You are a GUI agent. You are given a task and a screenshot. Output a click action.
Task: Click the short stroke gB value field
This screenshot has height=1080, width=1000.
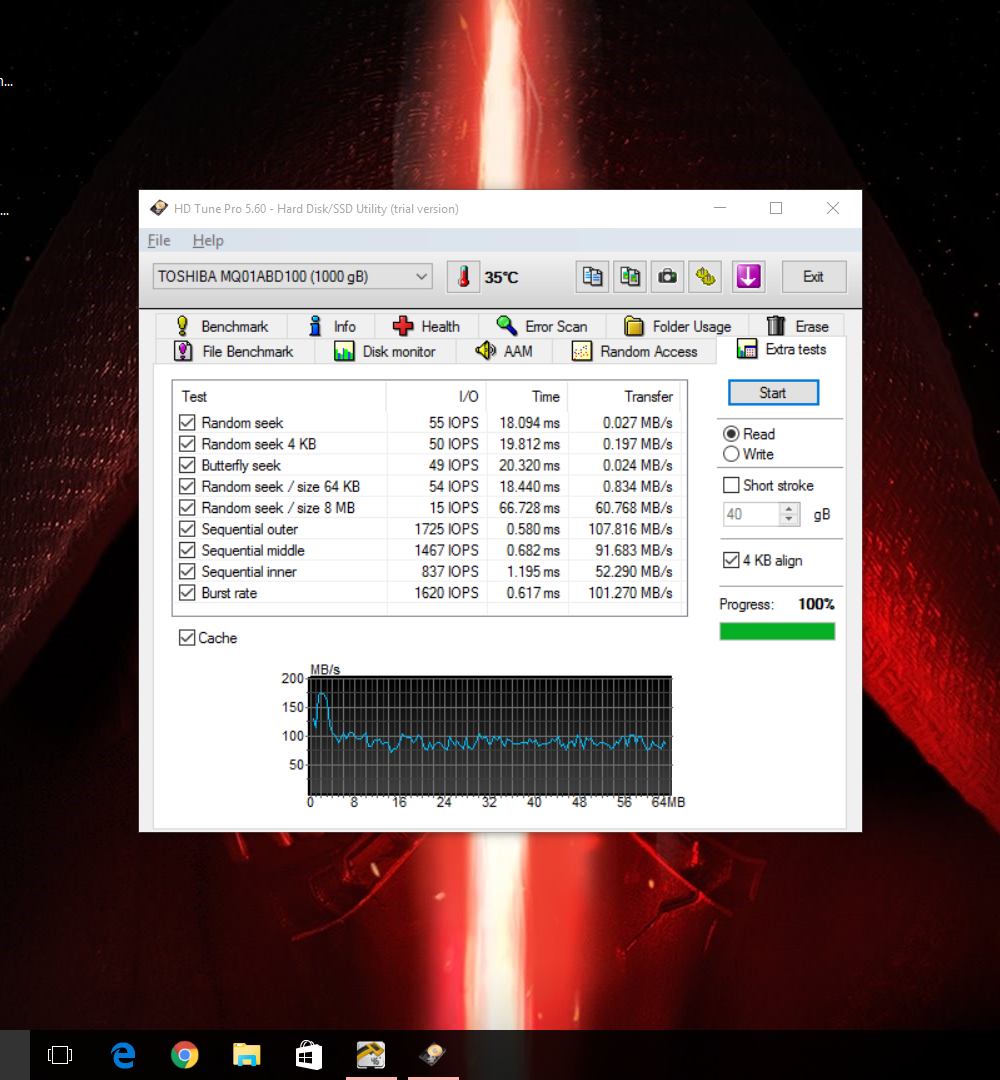pos(751,515)
